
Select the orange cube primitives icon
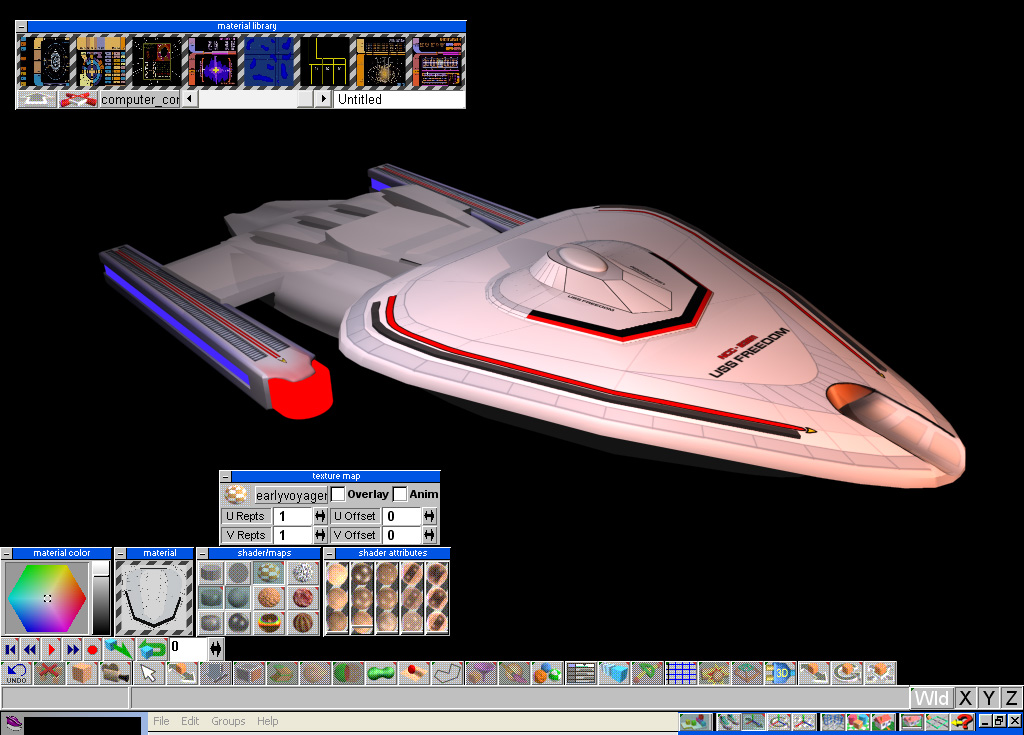(x=82, y=673)
